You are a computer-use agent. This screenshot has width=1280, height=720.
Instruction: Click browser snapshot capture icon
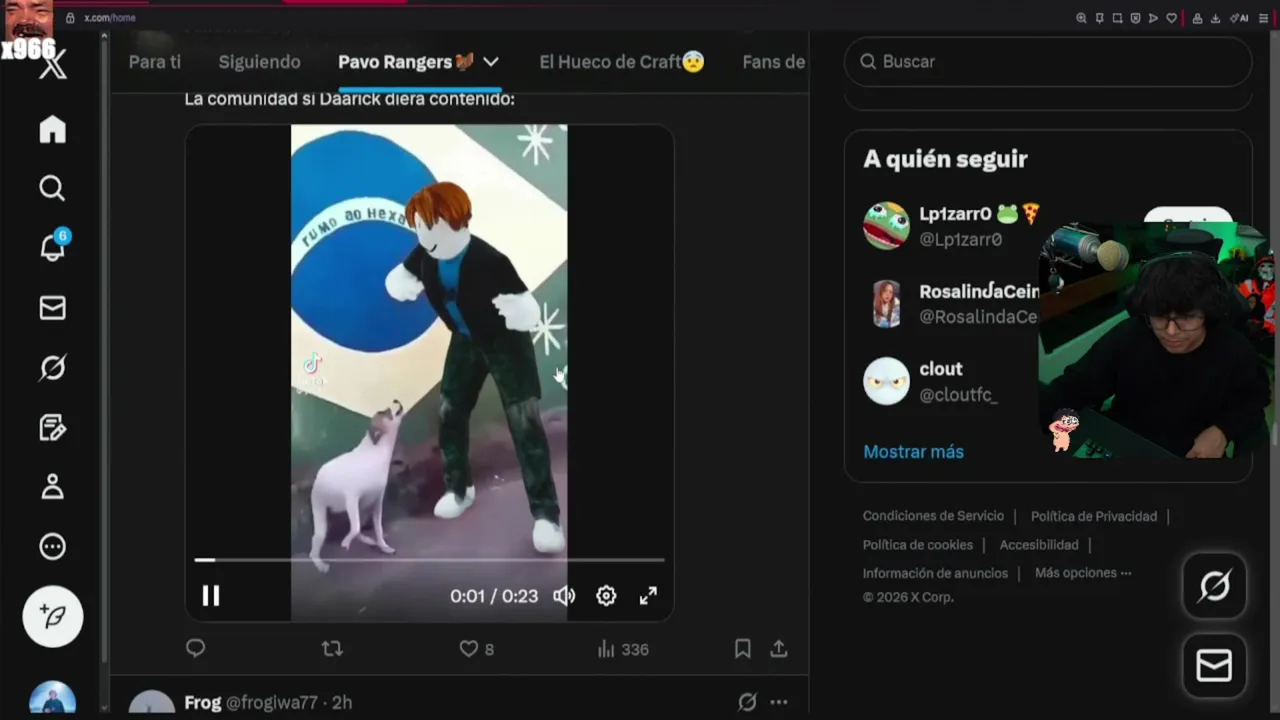tap(1117, 18)
